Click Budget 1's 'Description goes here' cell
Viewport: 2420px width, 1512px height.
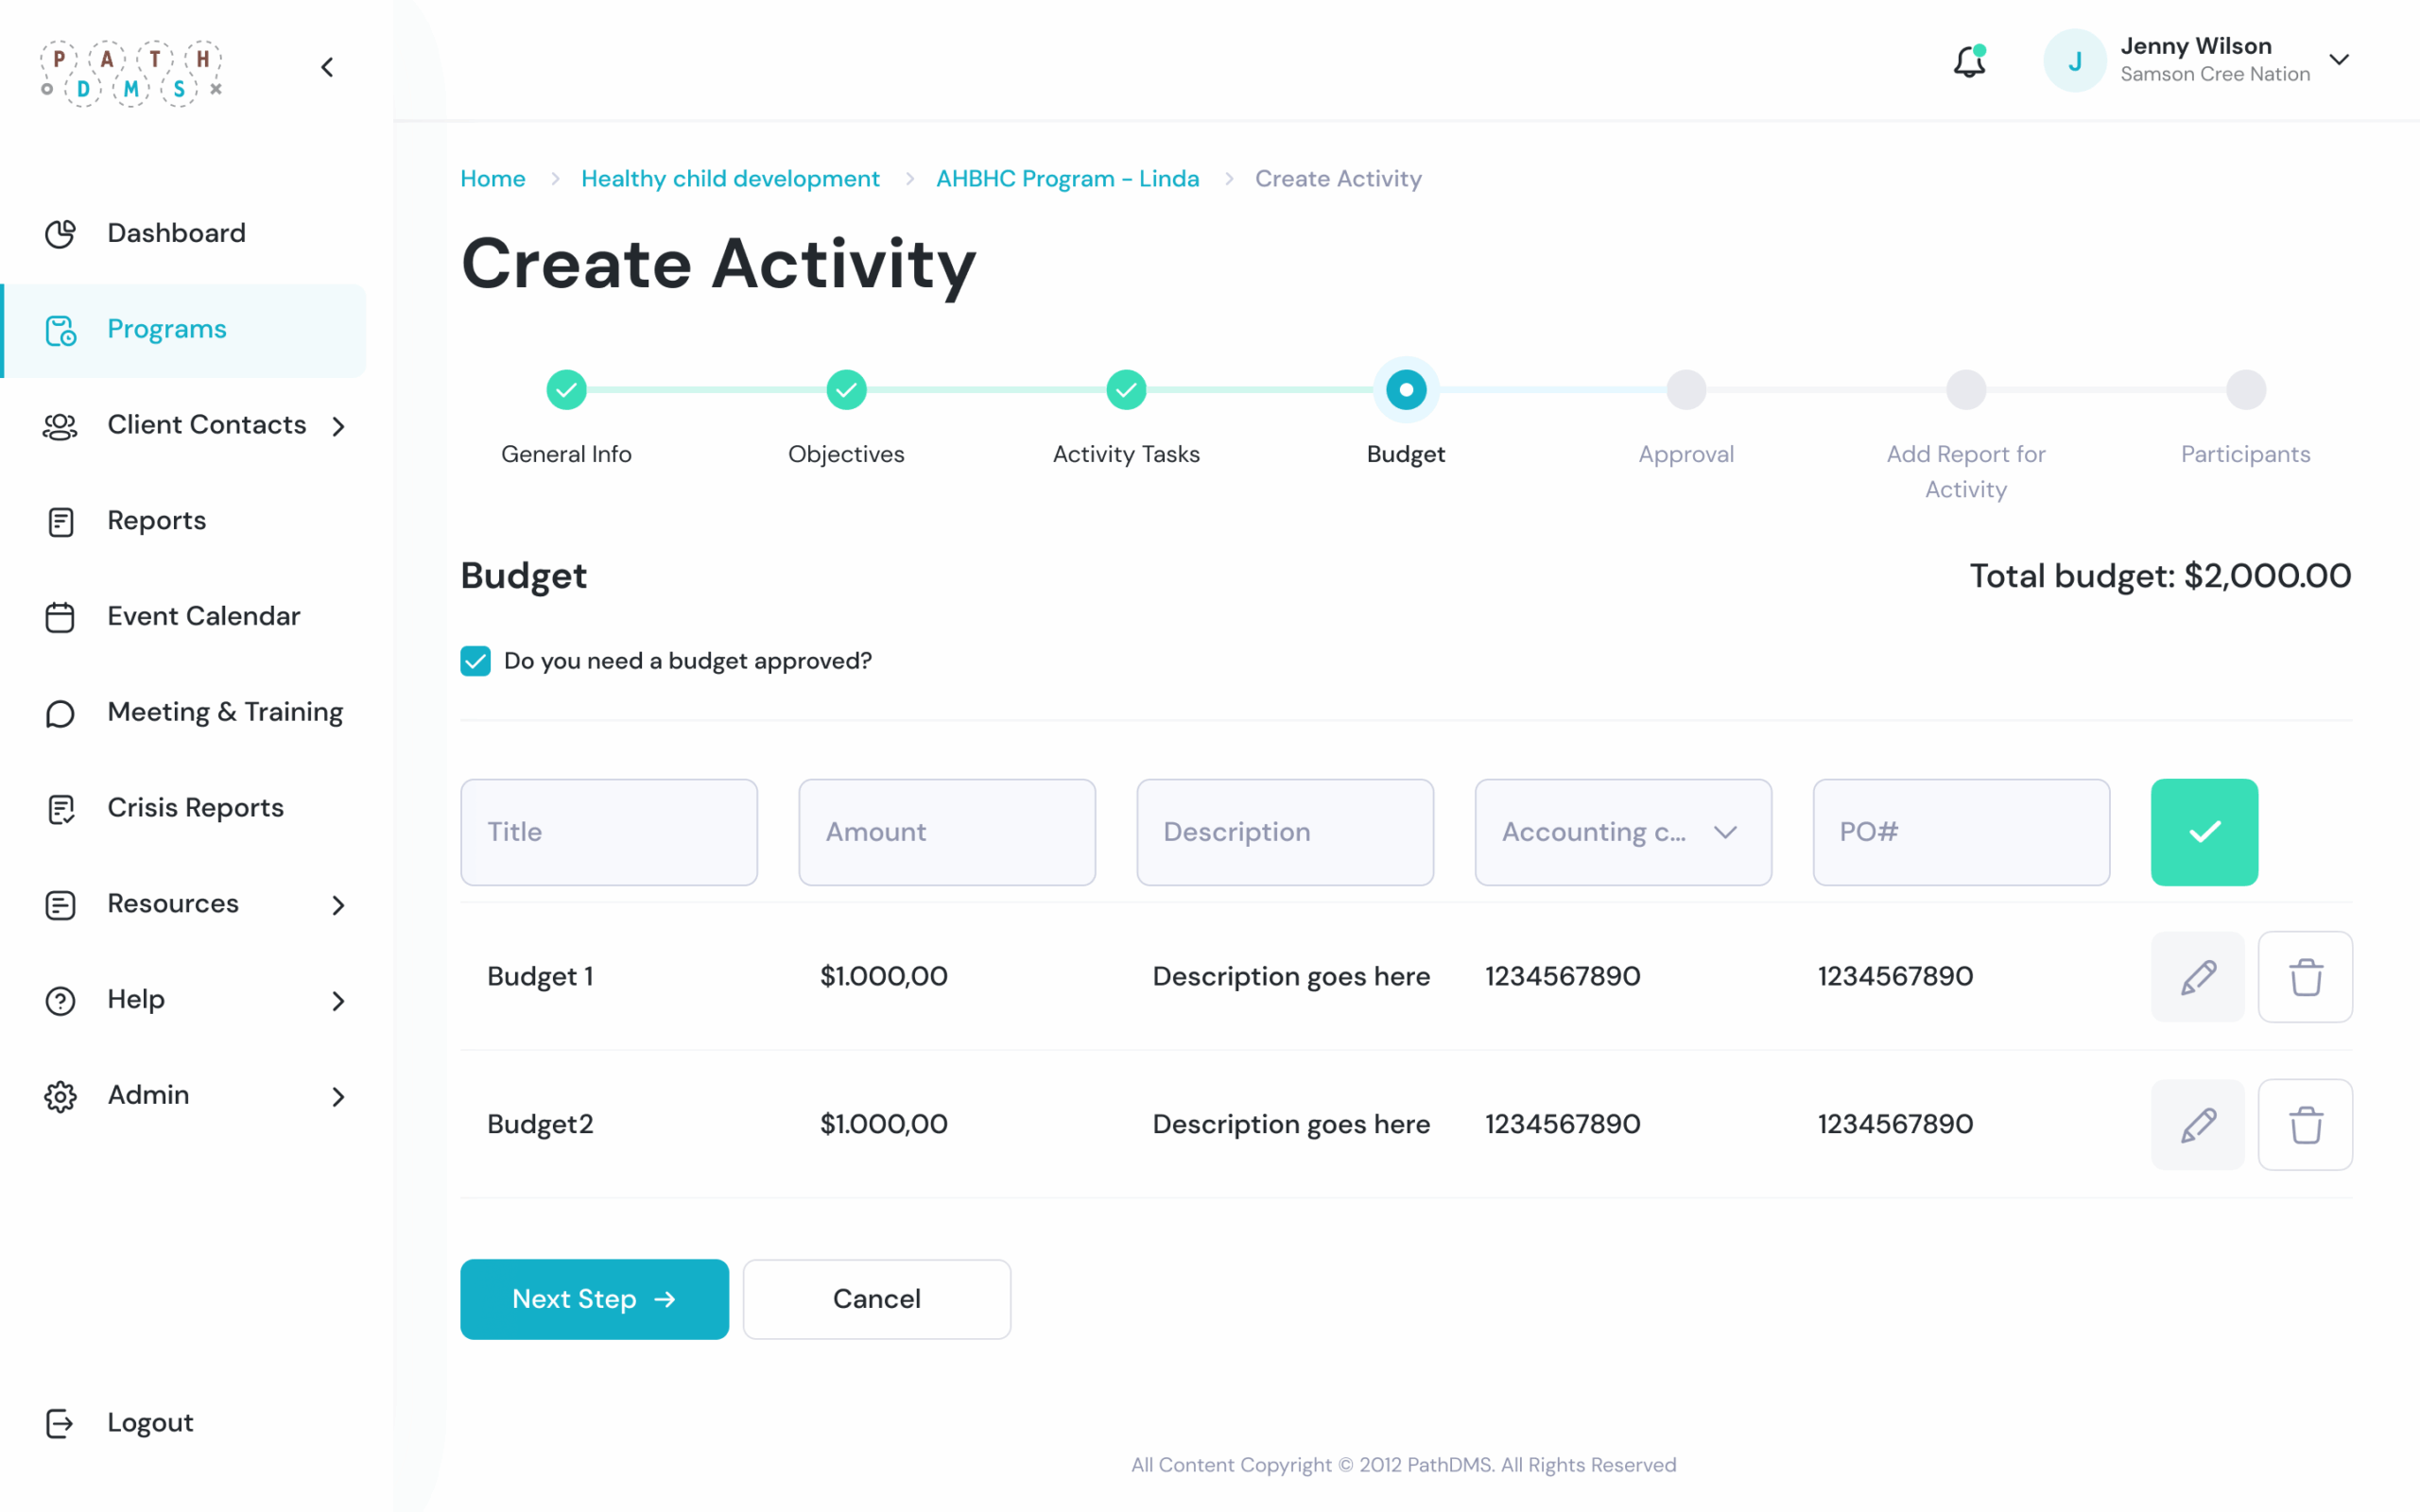(1291, 976)
